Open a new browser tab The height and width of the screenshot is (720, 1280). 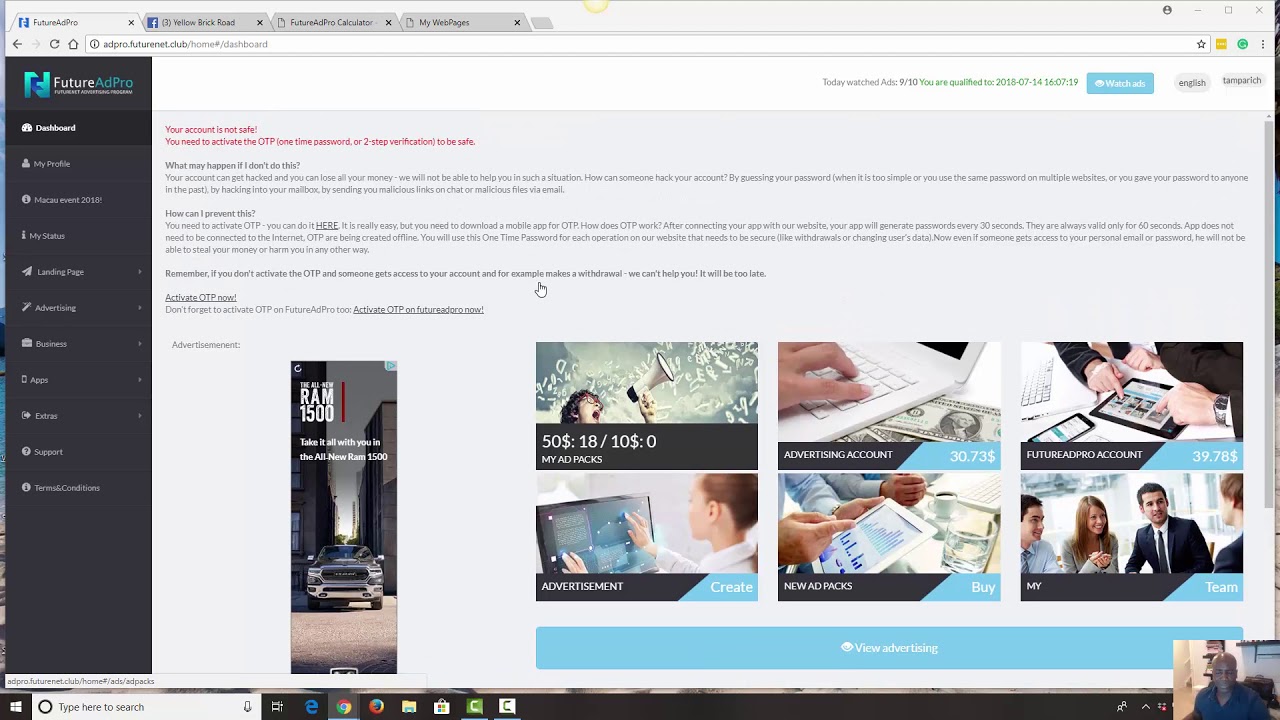click(541, 22)
